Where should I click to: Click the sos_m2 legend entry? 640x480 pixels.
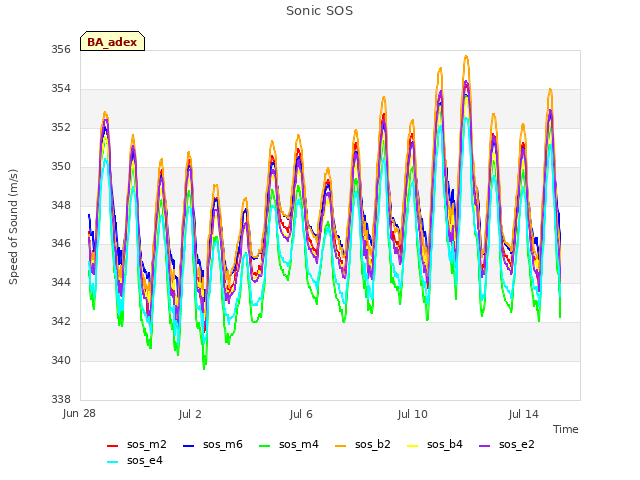pos(137,444)
